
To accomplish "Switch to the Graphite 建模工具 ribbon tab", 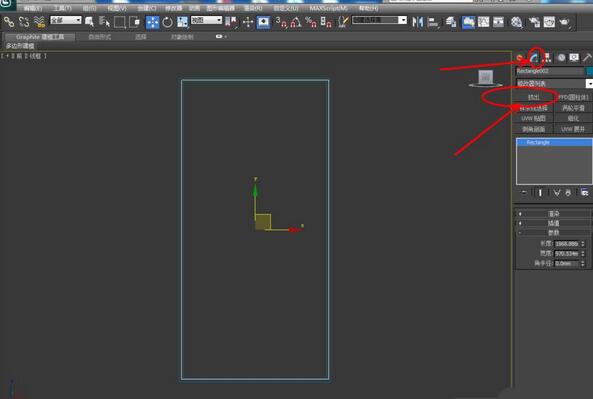I will click(40, 37).
